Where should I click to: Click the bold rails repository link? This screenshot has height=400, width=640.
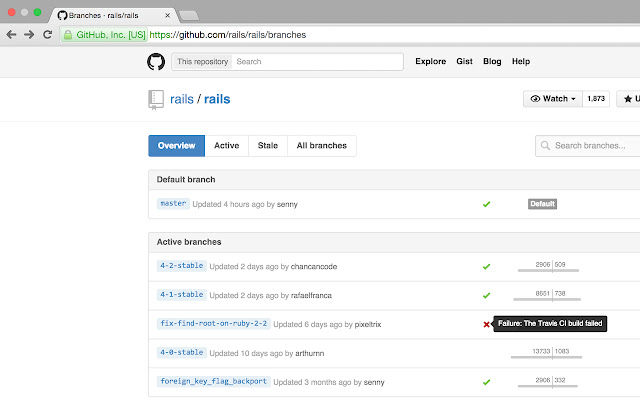click(217, 99)
